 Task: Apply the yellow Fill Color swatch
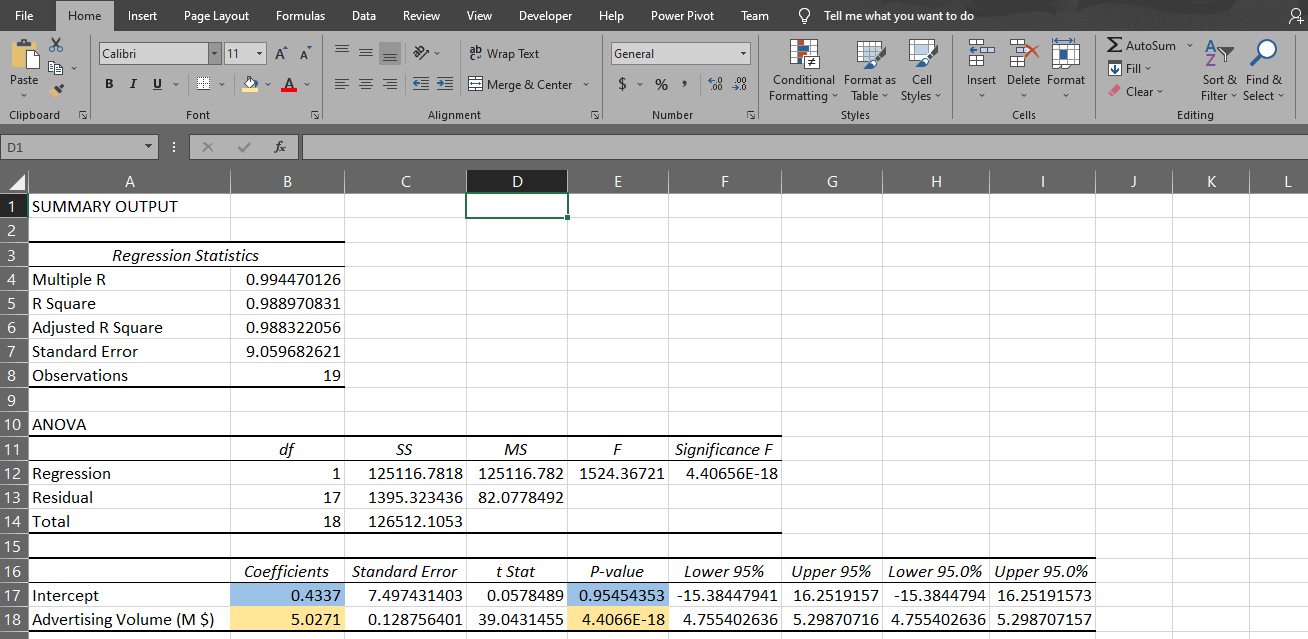coord(252,85)
